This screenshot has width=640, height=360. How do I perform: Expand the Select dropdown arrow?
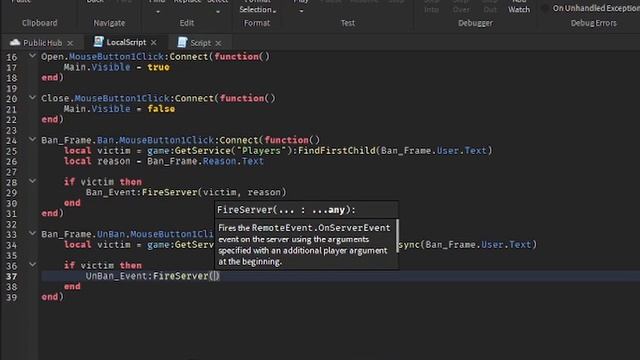pos(218,12)
